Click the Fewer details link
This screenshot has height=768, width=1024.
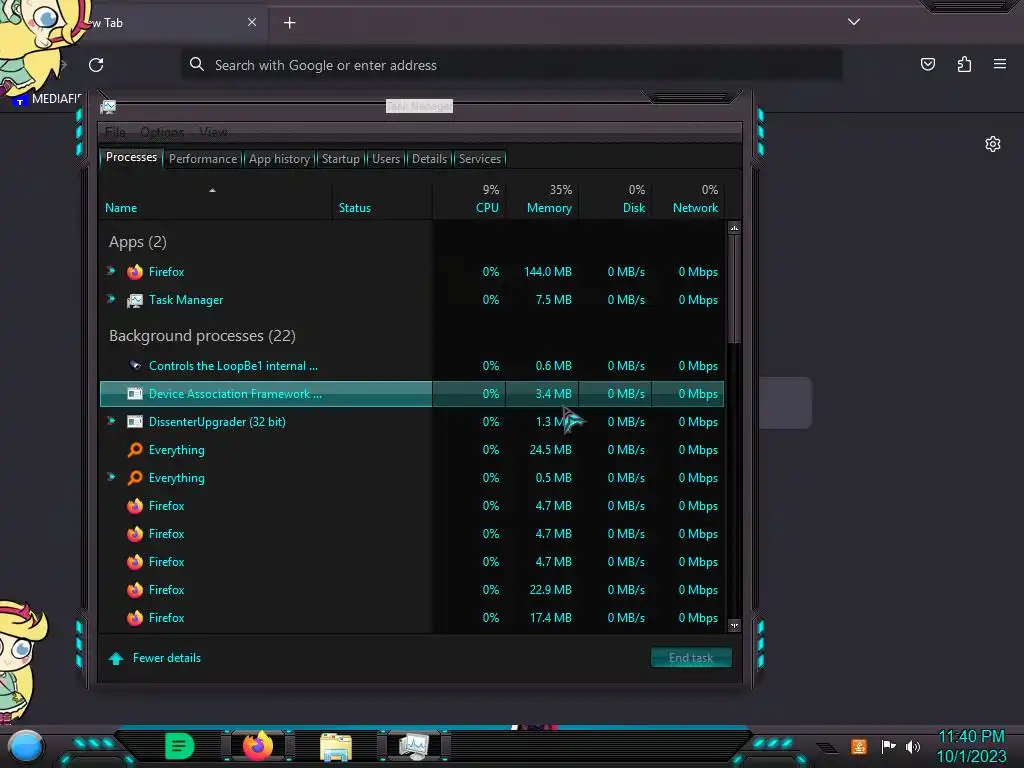167,658
